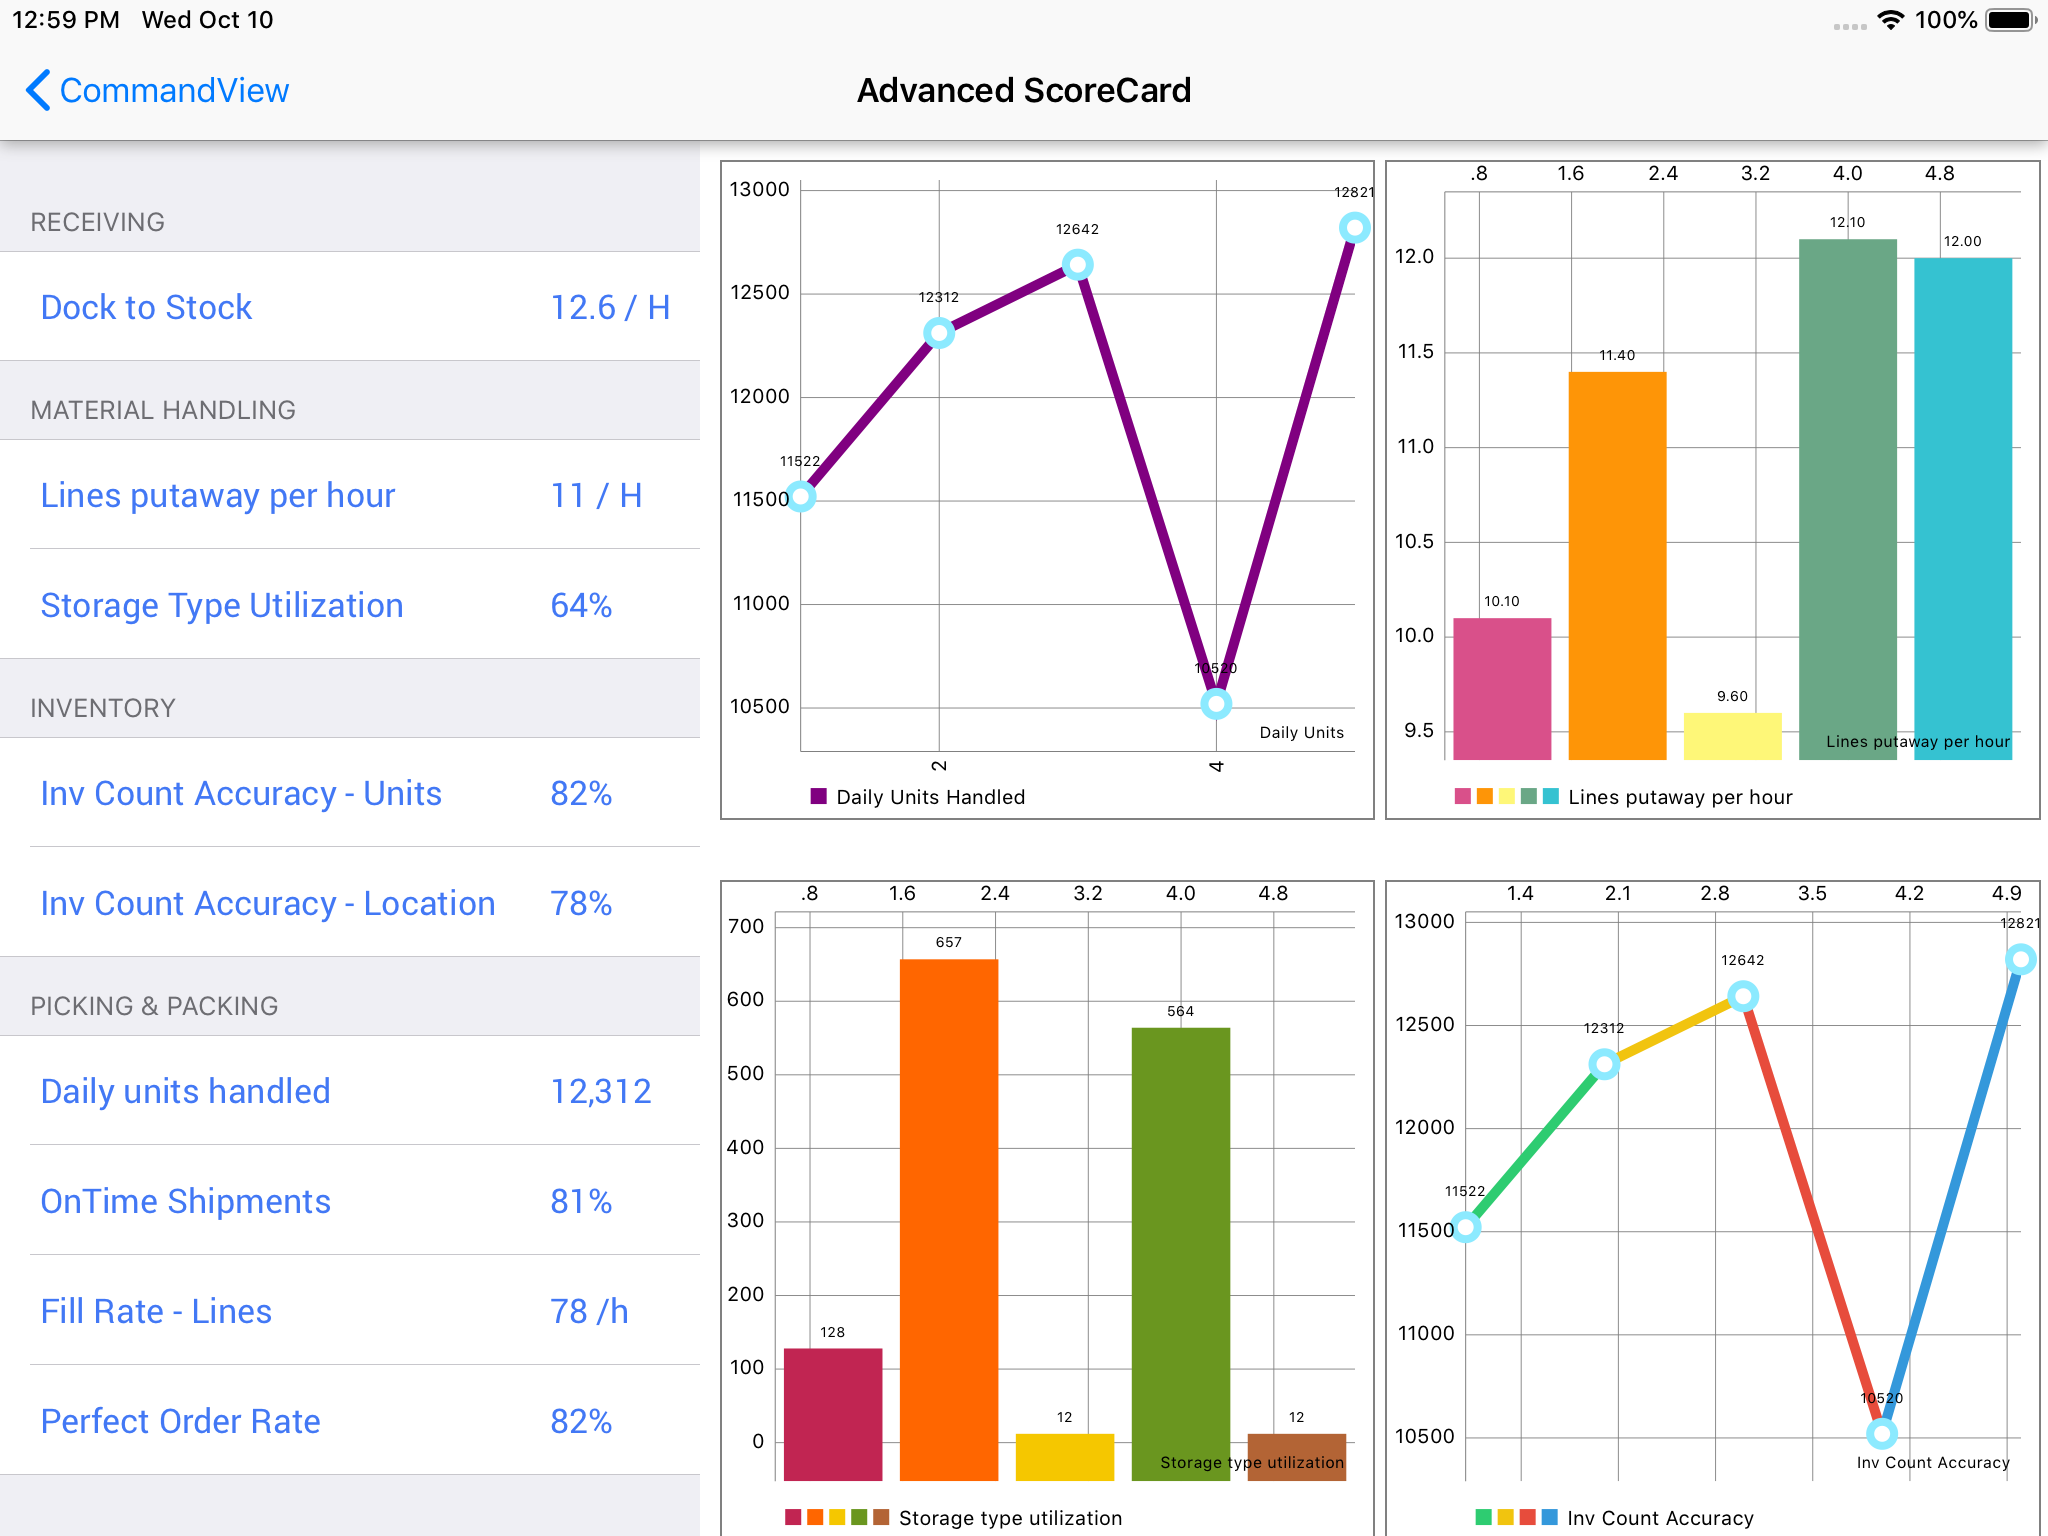Image resolution: width=2048 pixels, height=1536 pixels.
Task: Go back to CommandView
Action: (174, 91)
